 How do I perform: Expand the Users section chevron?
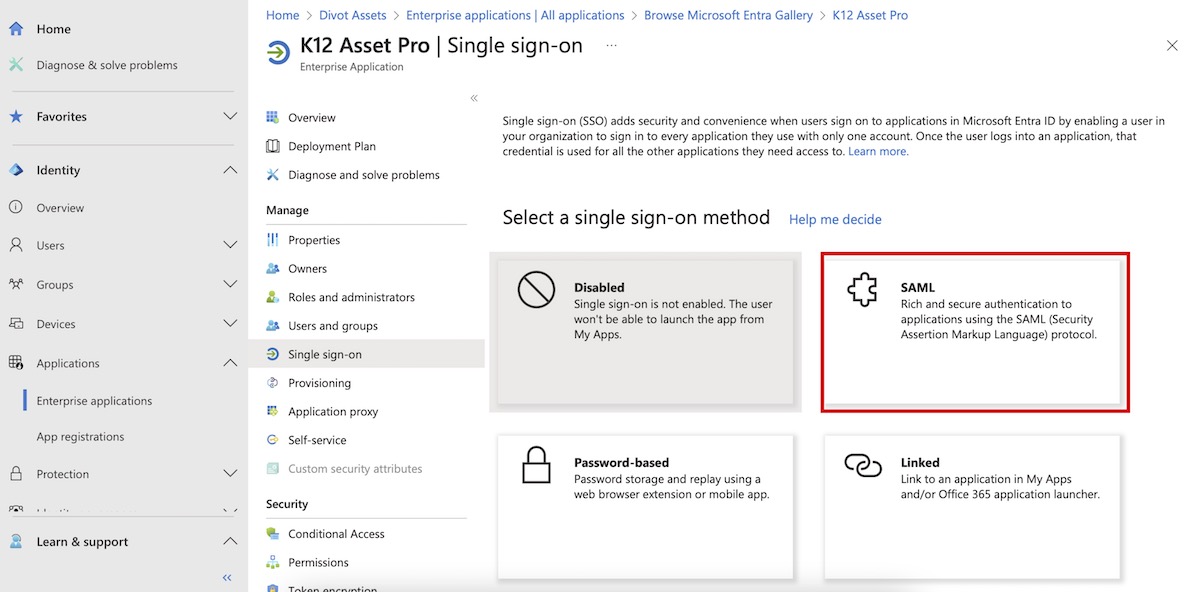click(x=230, y=245)
